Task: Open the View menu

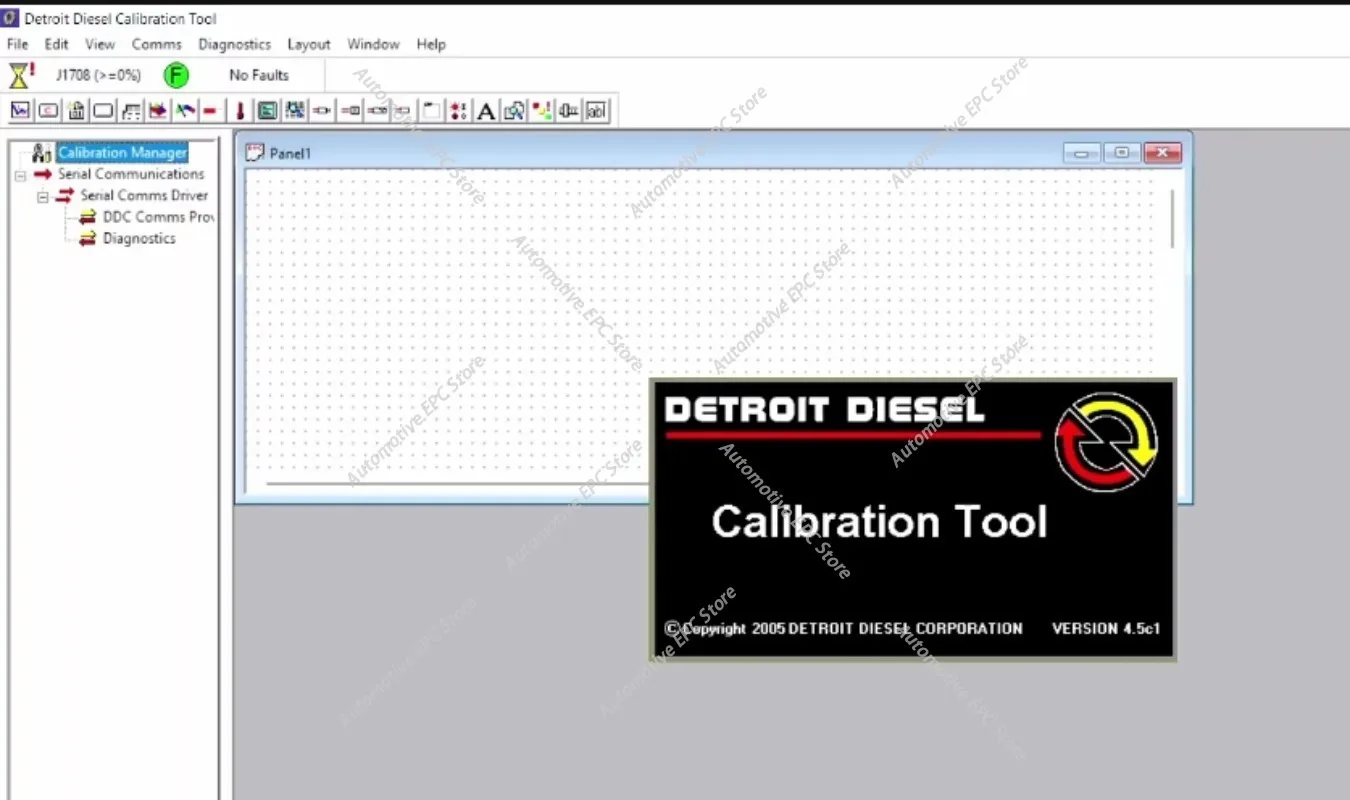Action: [100, 44]
